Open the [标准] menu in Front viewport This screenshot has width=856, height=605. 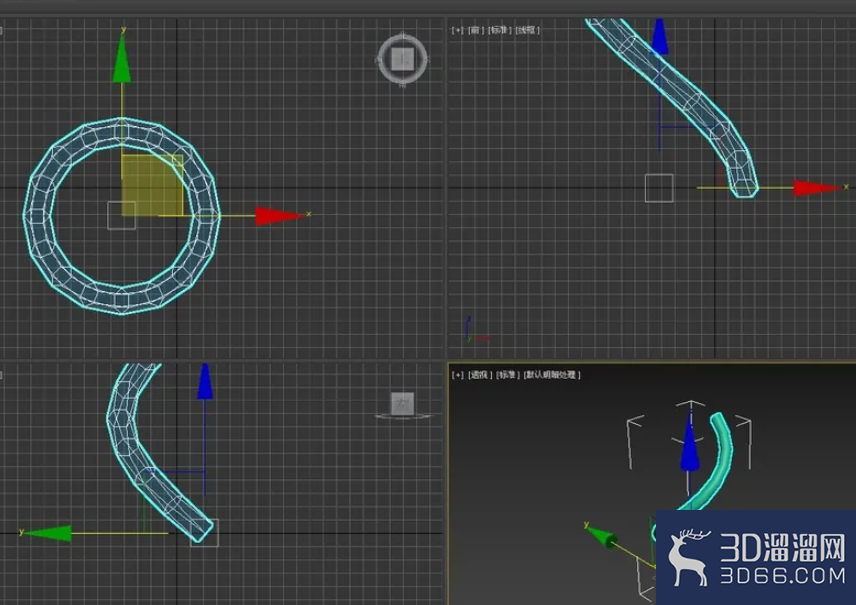[x=500, y=30]
